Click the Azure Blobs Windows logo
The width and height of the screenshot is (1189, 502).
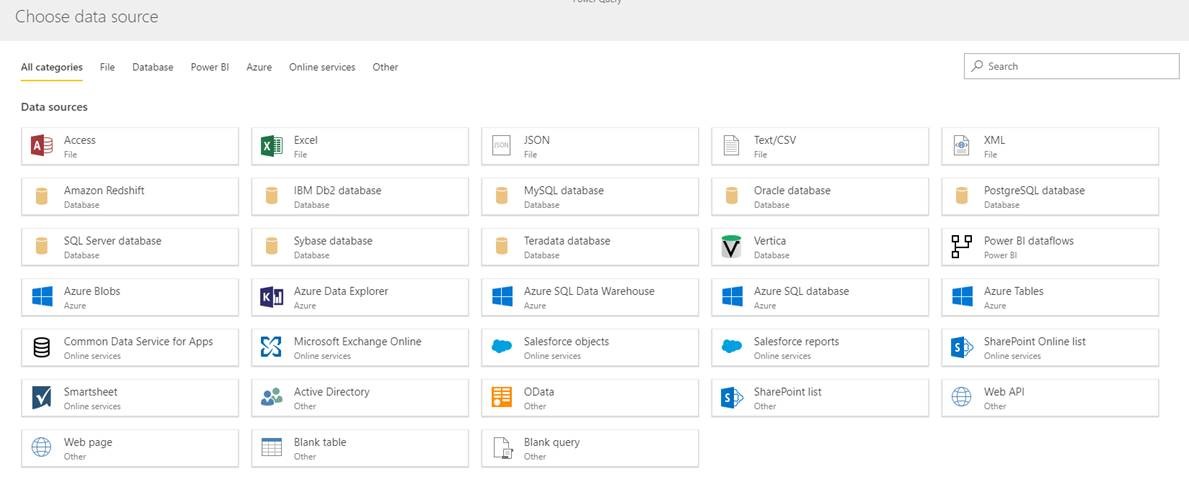(x=42, y=296)
